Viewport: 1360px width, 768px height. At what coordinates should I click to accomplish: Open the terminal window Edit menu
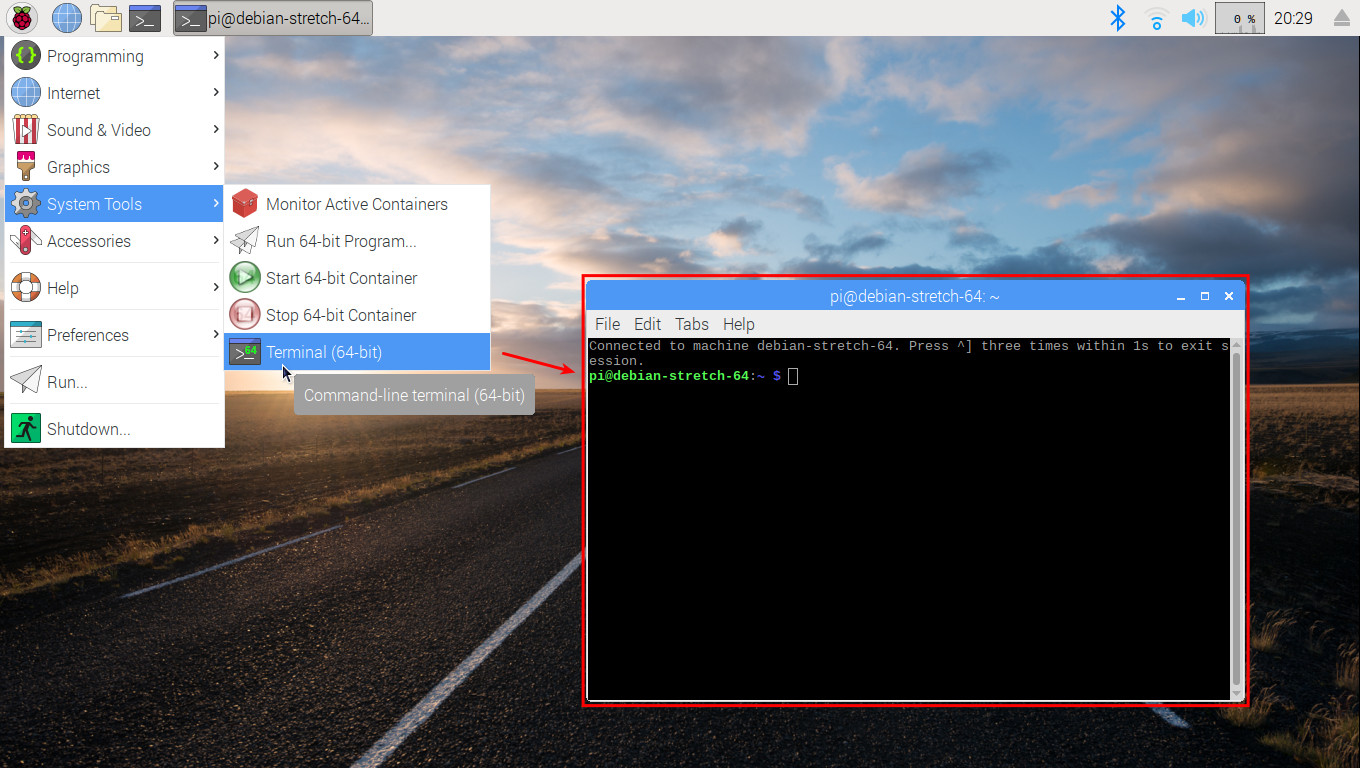pyautogui.click(x=647, y=324)
